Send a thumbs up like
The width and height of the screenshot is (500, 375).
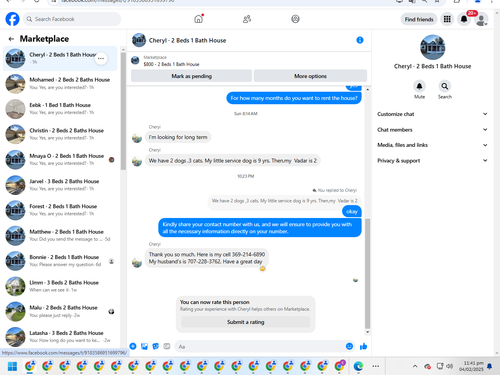(x=363, y=346)
